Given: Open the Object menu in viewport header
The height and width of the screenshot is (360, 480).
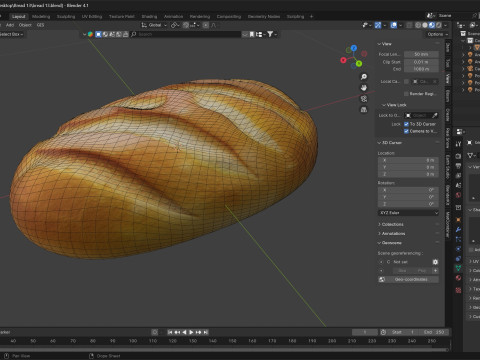Looking at the screenshot, I should tap(25, 25).
